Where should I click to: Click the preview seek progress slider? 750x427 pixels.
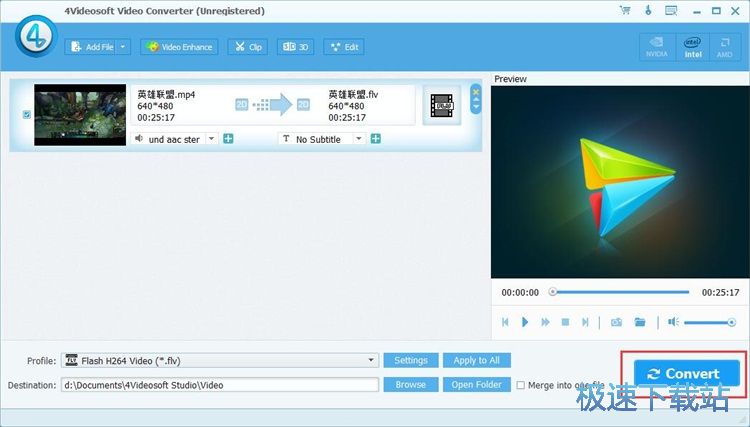tap(620, 292)
